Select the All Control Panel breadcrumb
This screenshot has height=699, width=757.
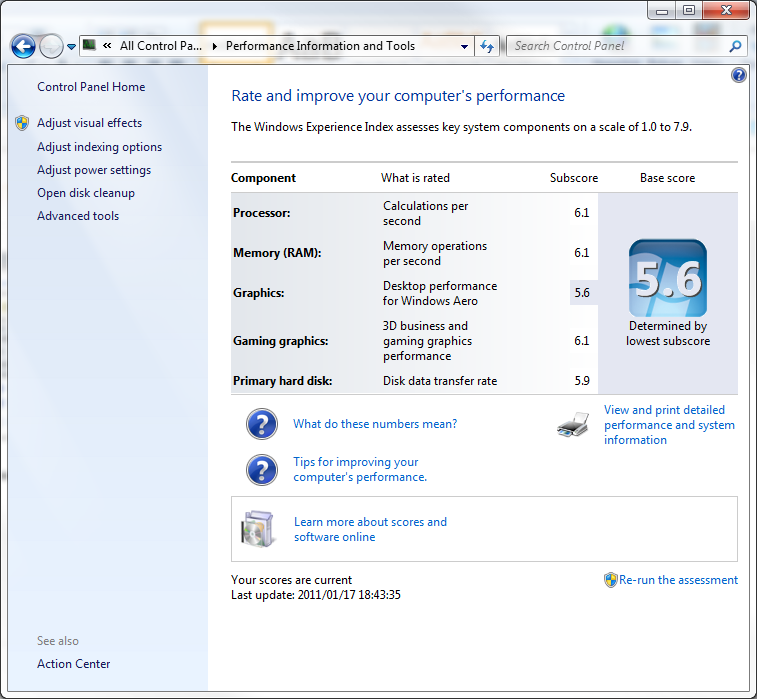tap(161, 46)
